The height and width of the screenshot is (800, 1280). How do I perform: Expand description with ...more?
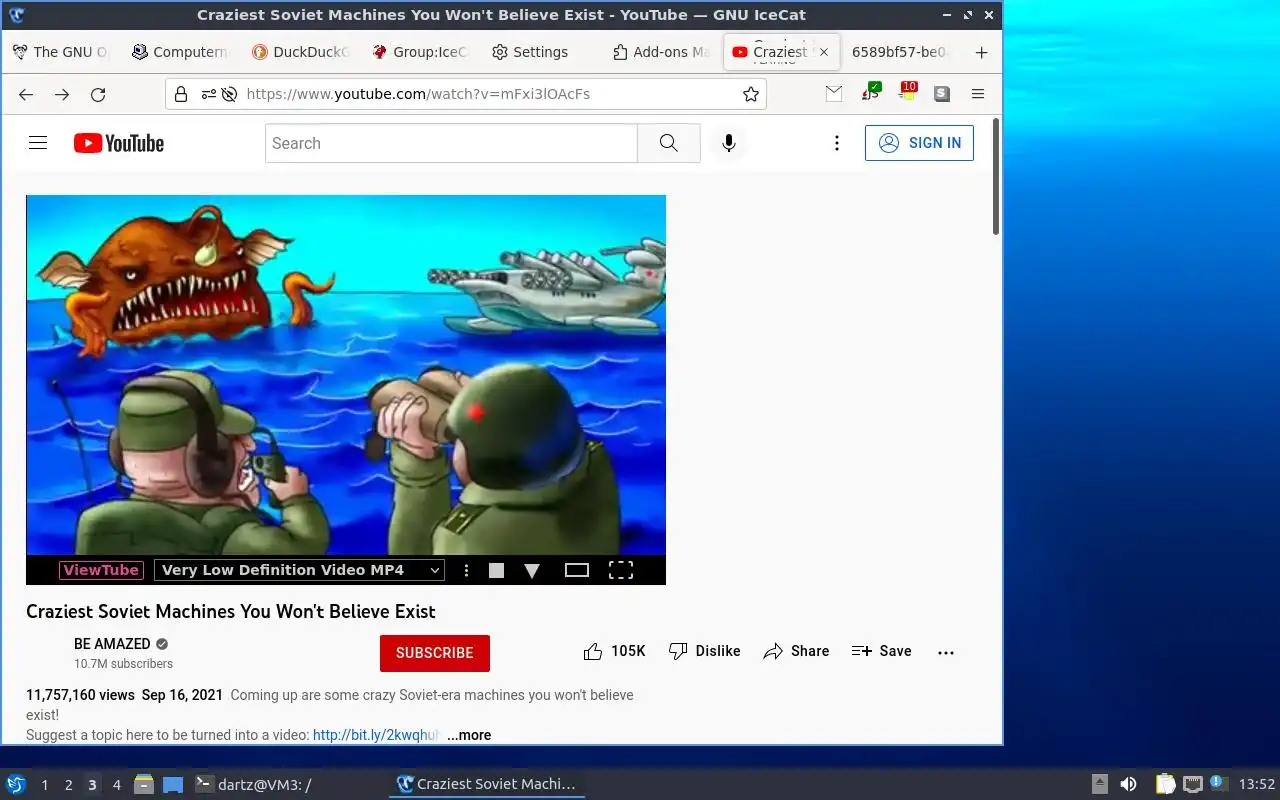point(469,735)
